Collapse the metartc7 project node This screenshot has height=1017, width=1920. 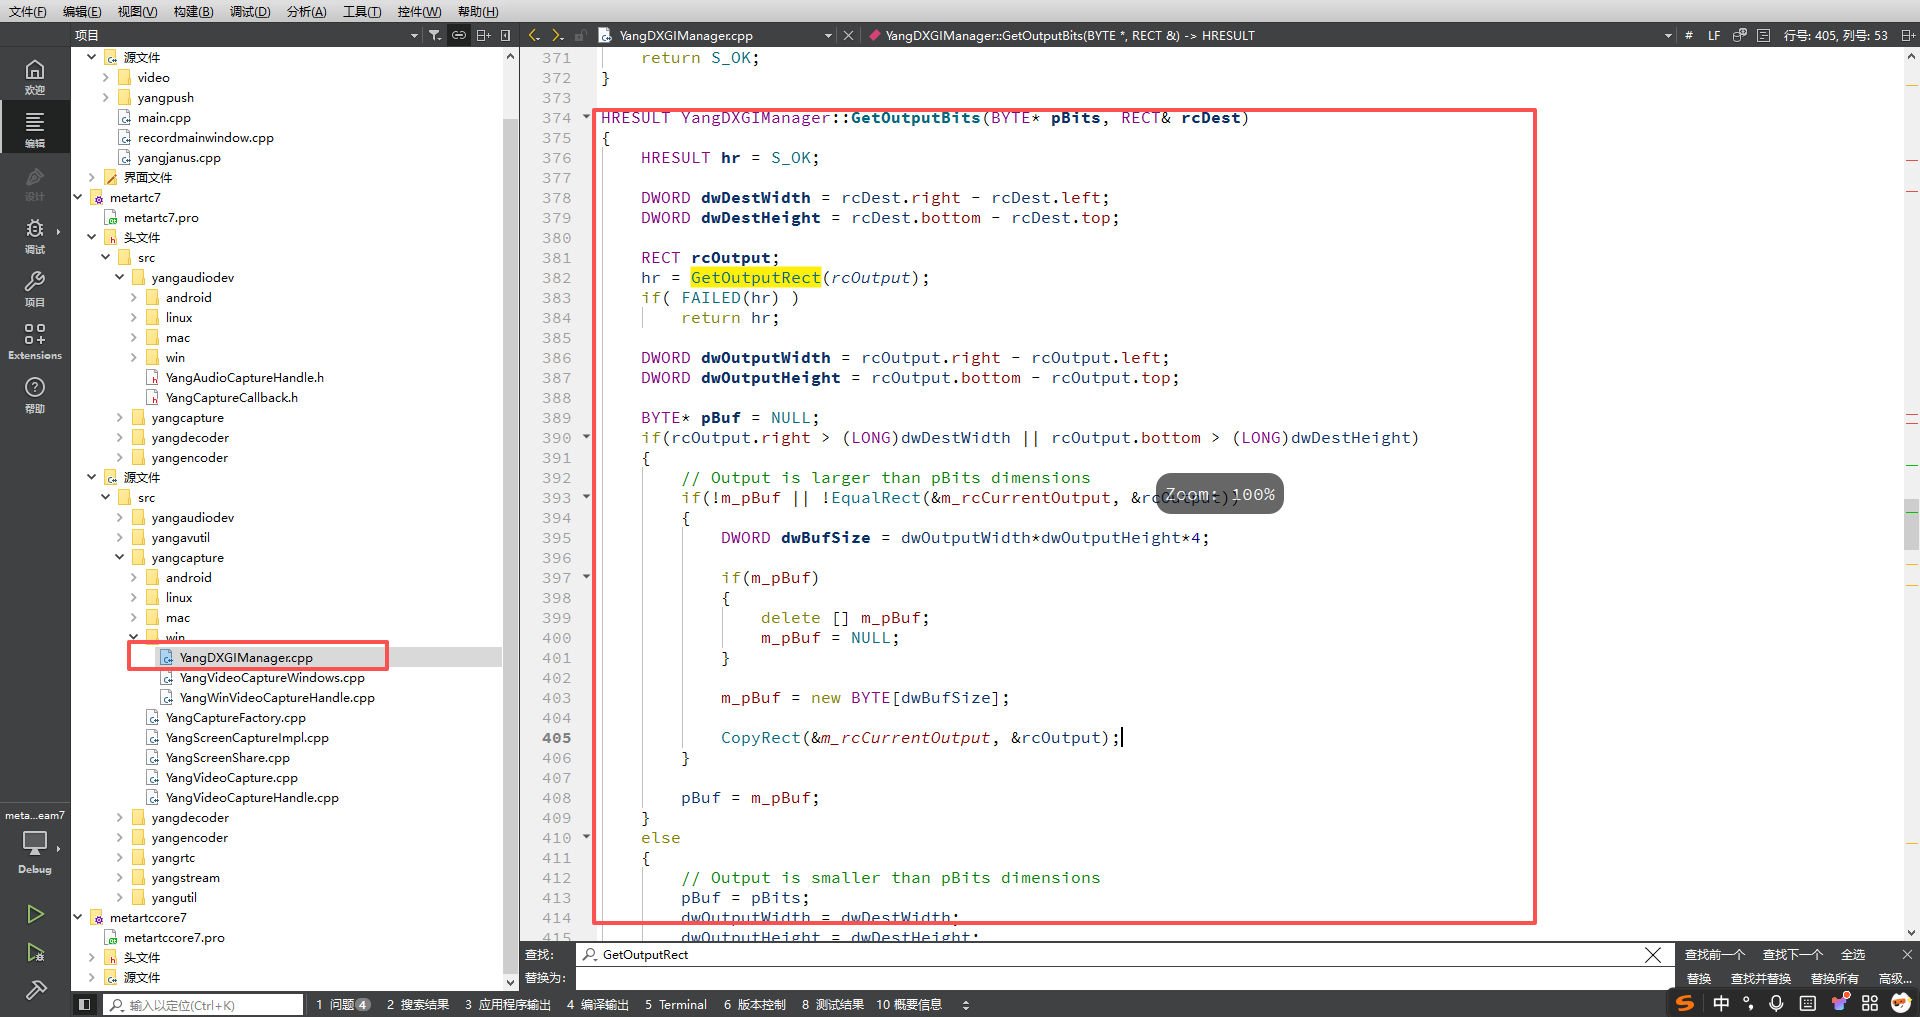tap(78, 197)
